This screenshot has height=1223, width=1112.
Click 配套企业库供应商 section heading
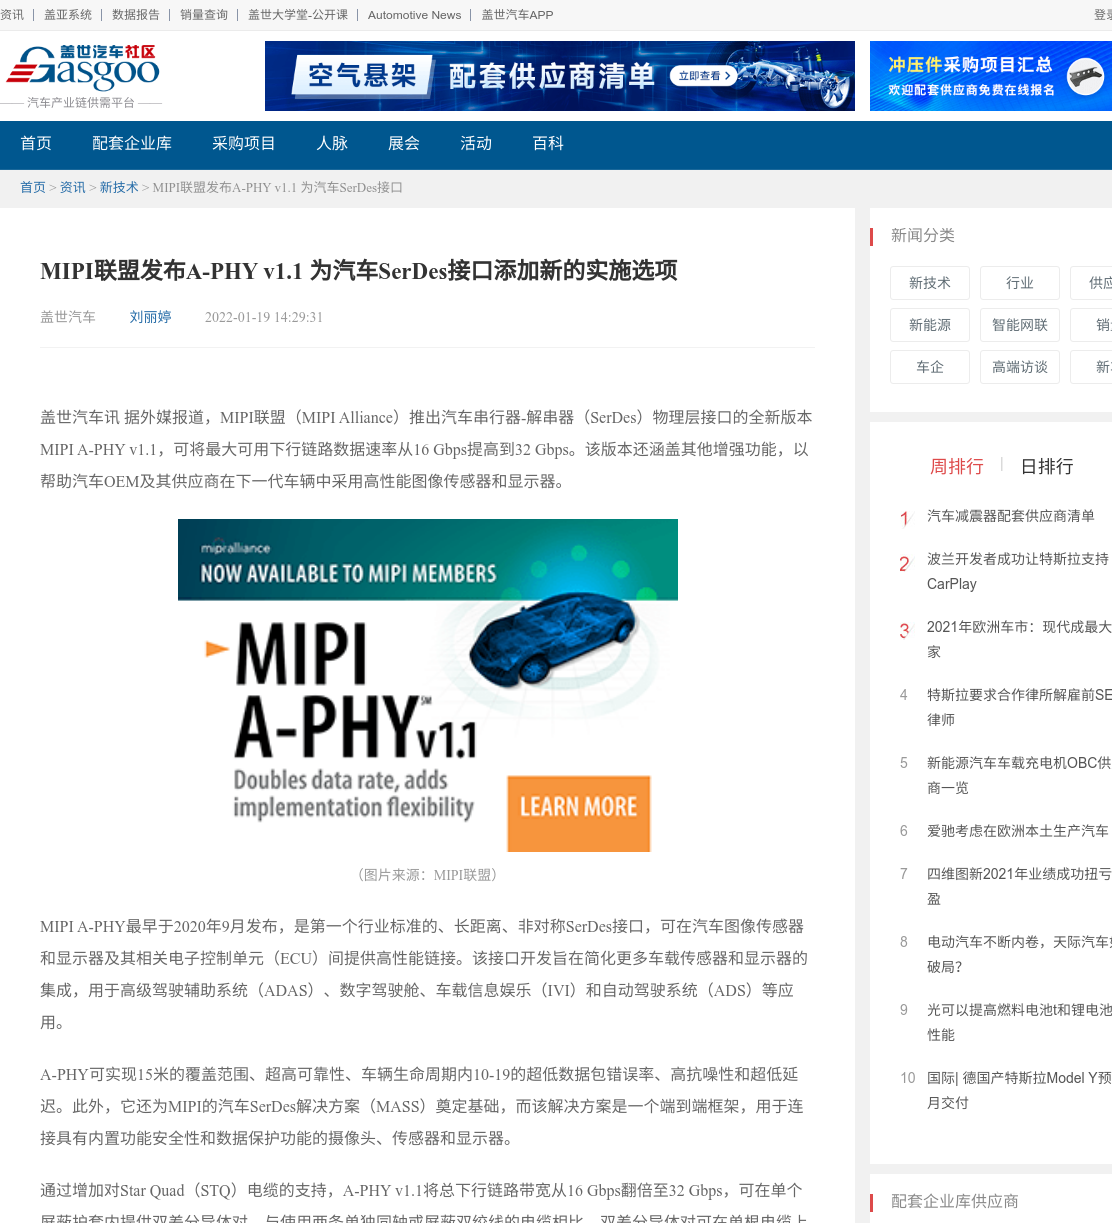click(955, 1201)
